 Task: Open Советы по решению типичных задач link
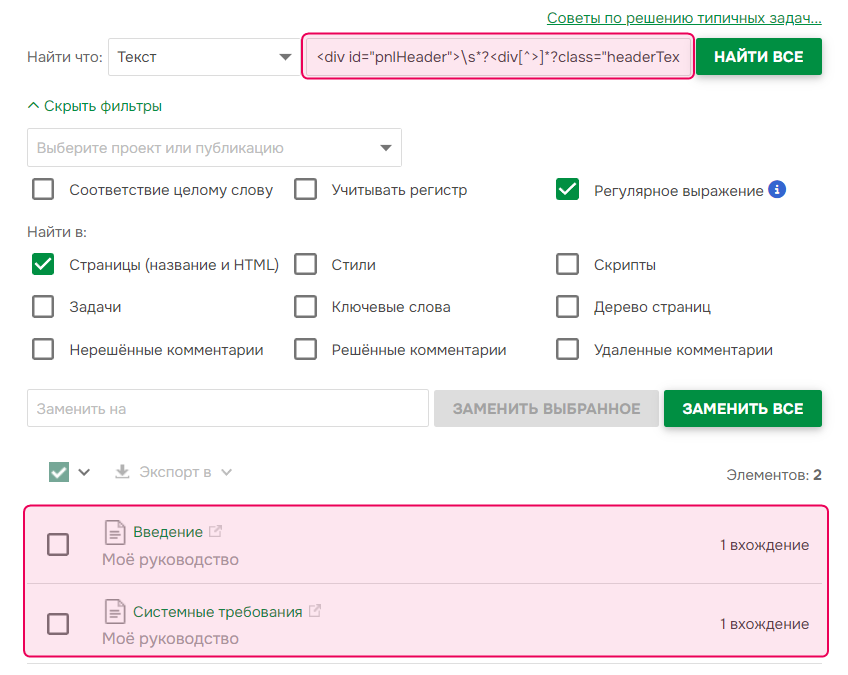tap(684, 18)
